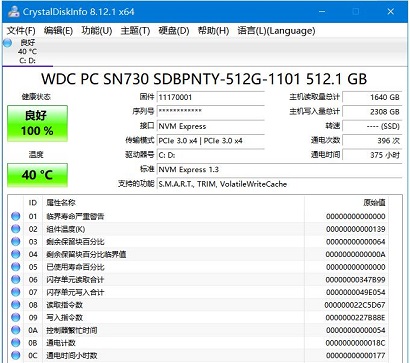Screen dimensions: 410x363
Task: Click the host reads value 1640 GB
Action: coord(372,97)
